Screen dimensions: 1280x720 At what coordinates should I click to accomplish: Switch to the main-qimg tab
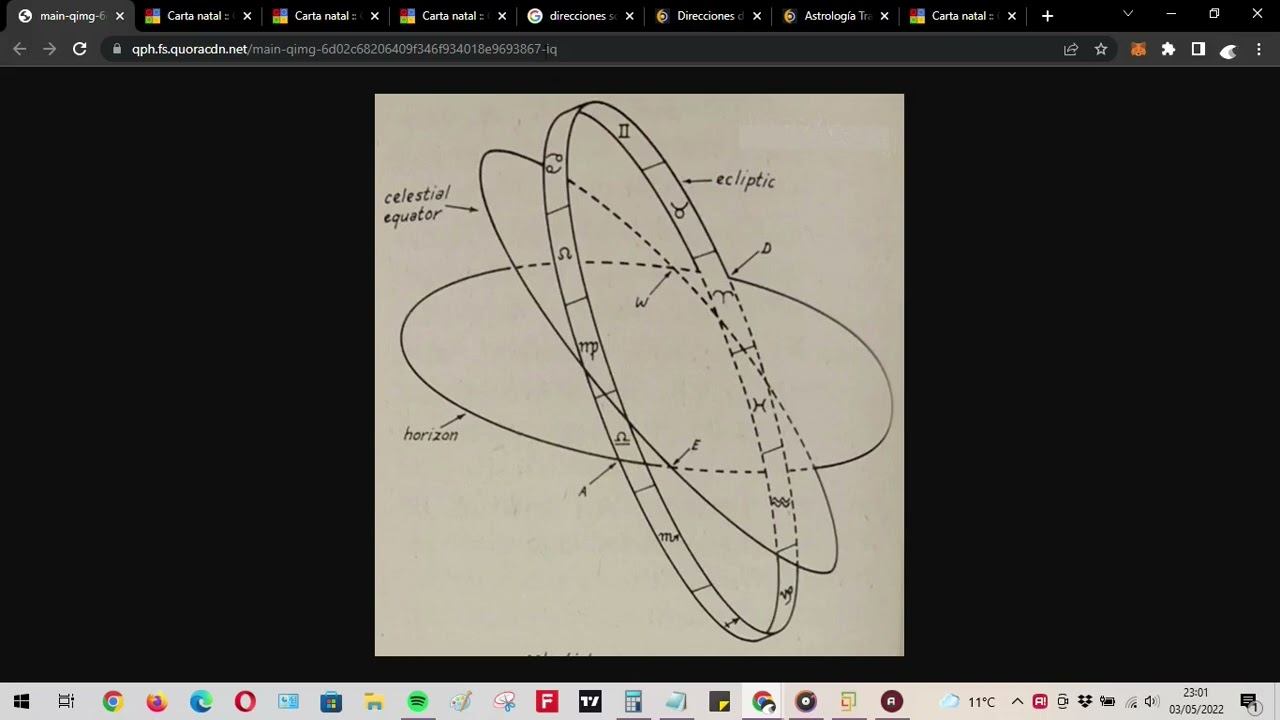point(68,16)
